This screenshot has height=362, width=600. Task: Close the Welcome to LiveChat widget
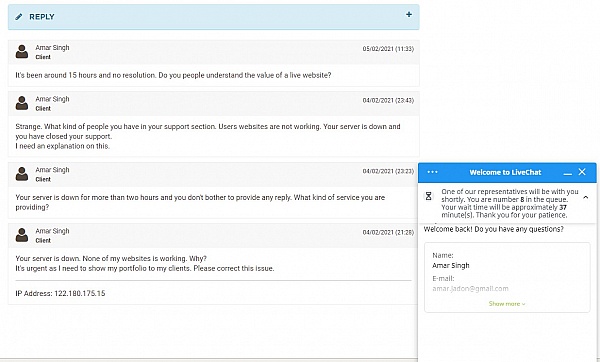click(x=582, y=172)
